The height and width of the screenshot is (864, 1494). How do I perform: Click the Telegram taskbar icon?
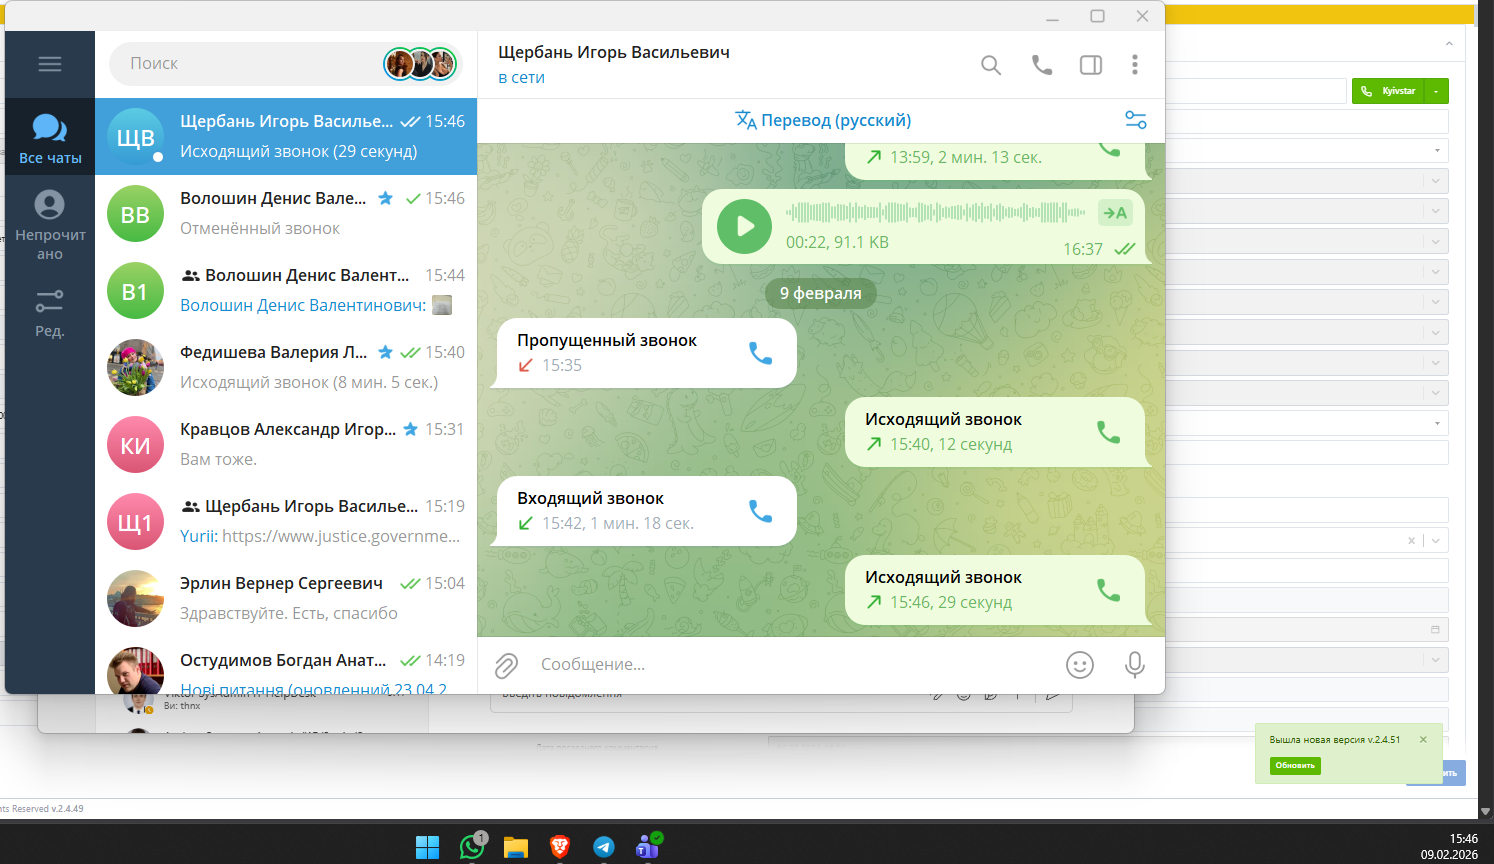click(604, 847)
